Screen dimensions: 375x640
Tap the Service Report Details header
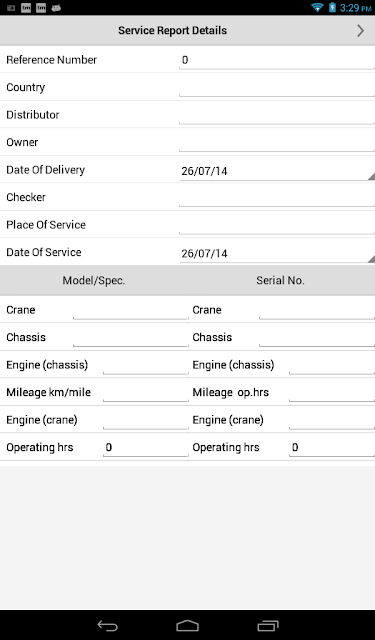click(x=173, y=31)
